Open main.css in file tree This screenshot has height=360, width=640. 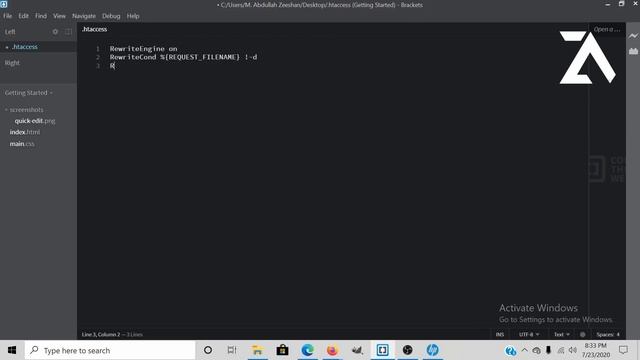tap(22, 144)
